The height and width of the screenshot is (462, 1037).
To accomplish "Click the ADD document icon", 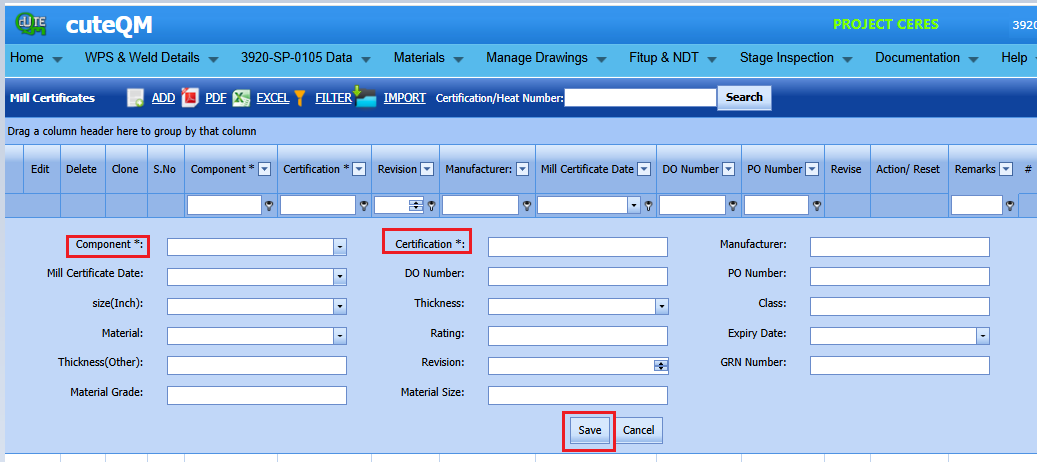I will click(x=136, y=98).
